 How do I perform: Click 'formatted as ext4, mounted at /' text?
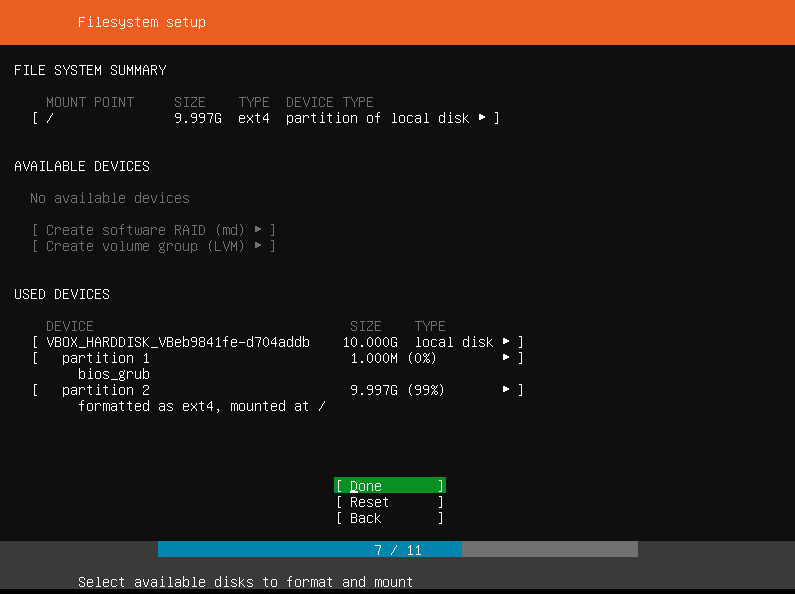click(x=201, y=406)
